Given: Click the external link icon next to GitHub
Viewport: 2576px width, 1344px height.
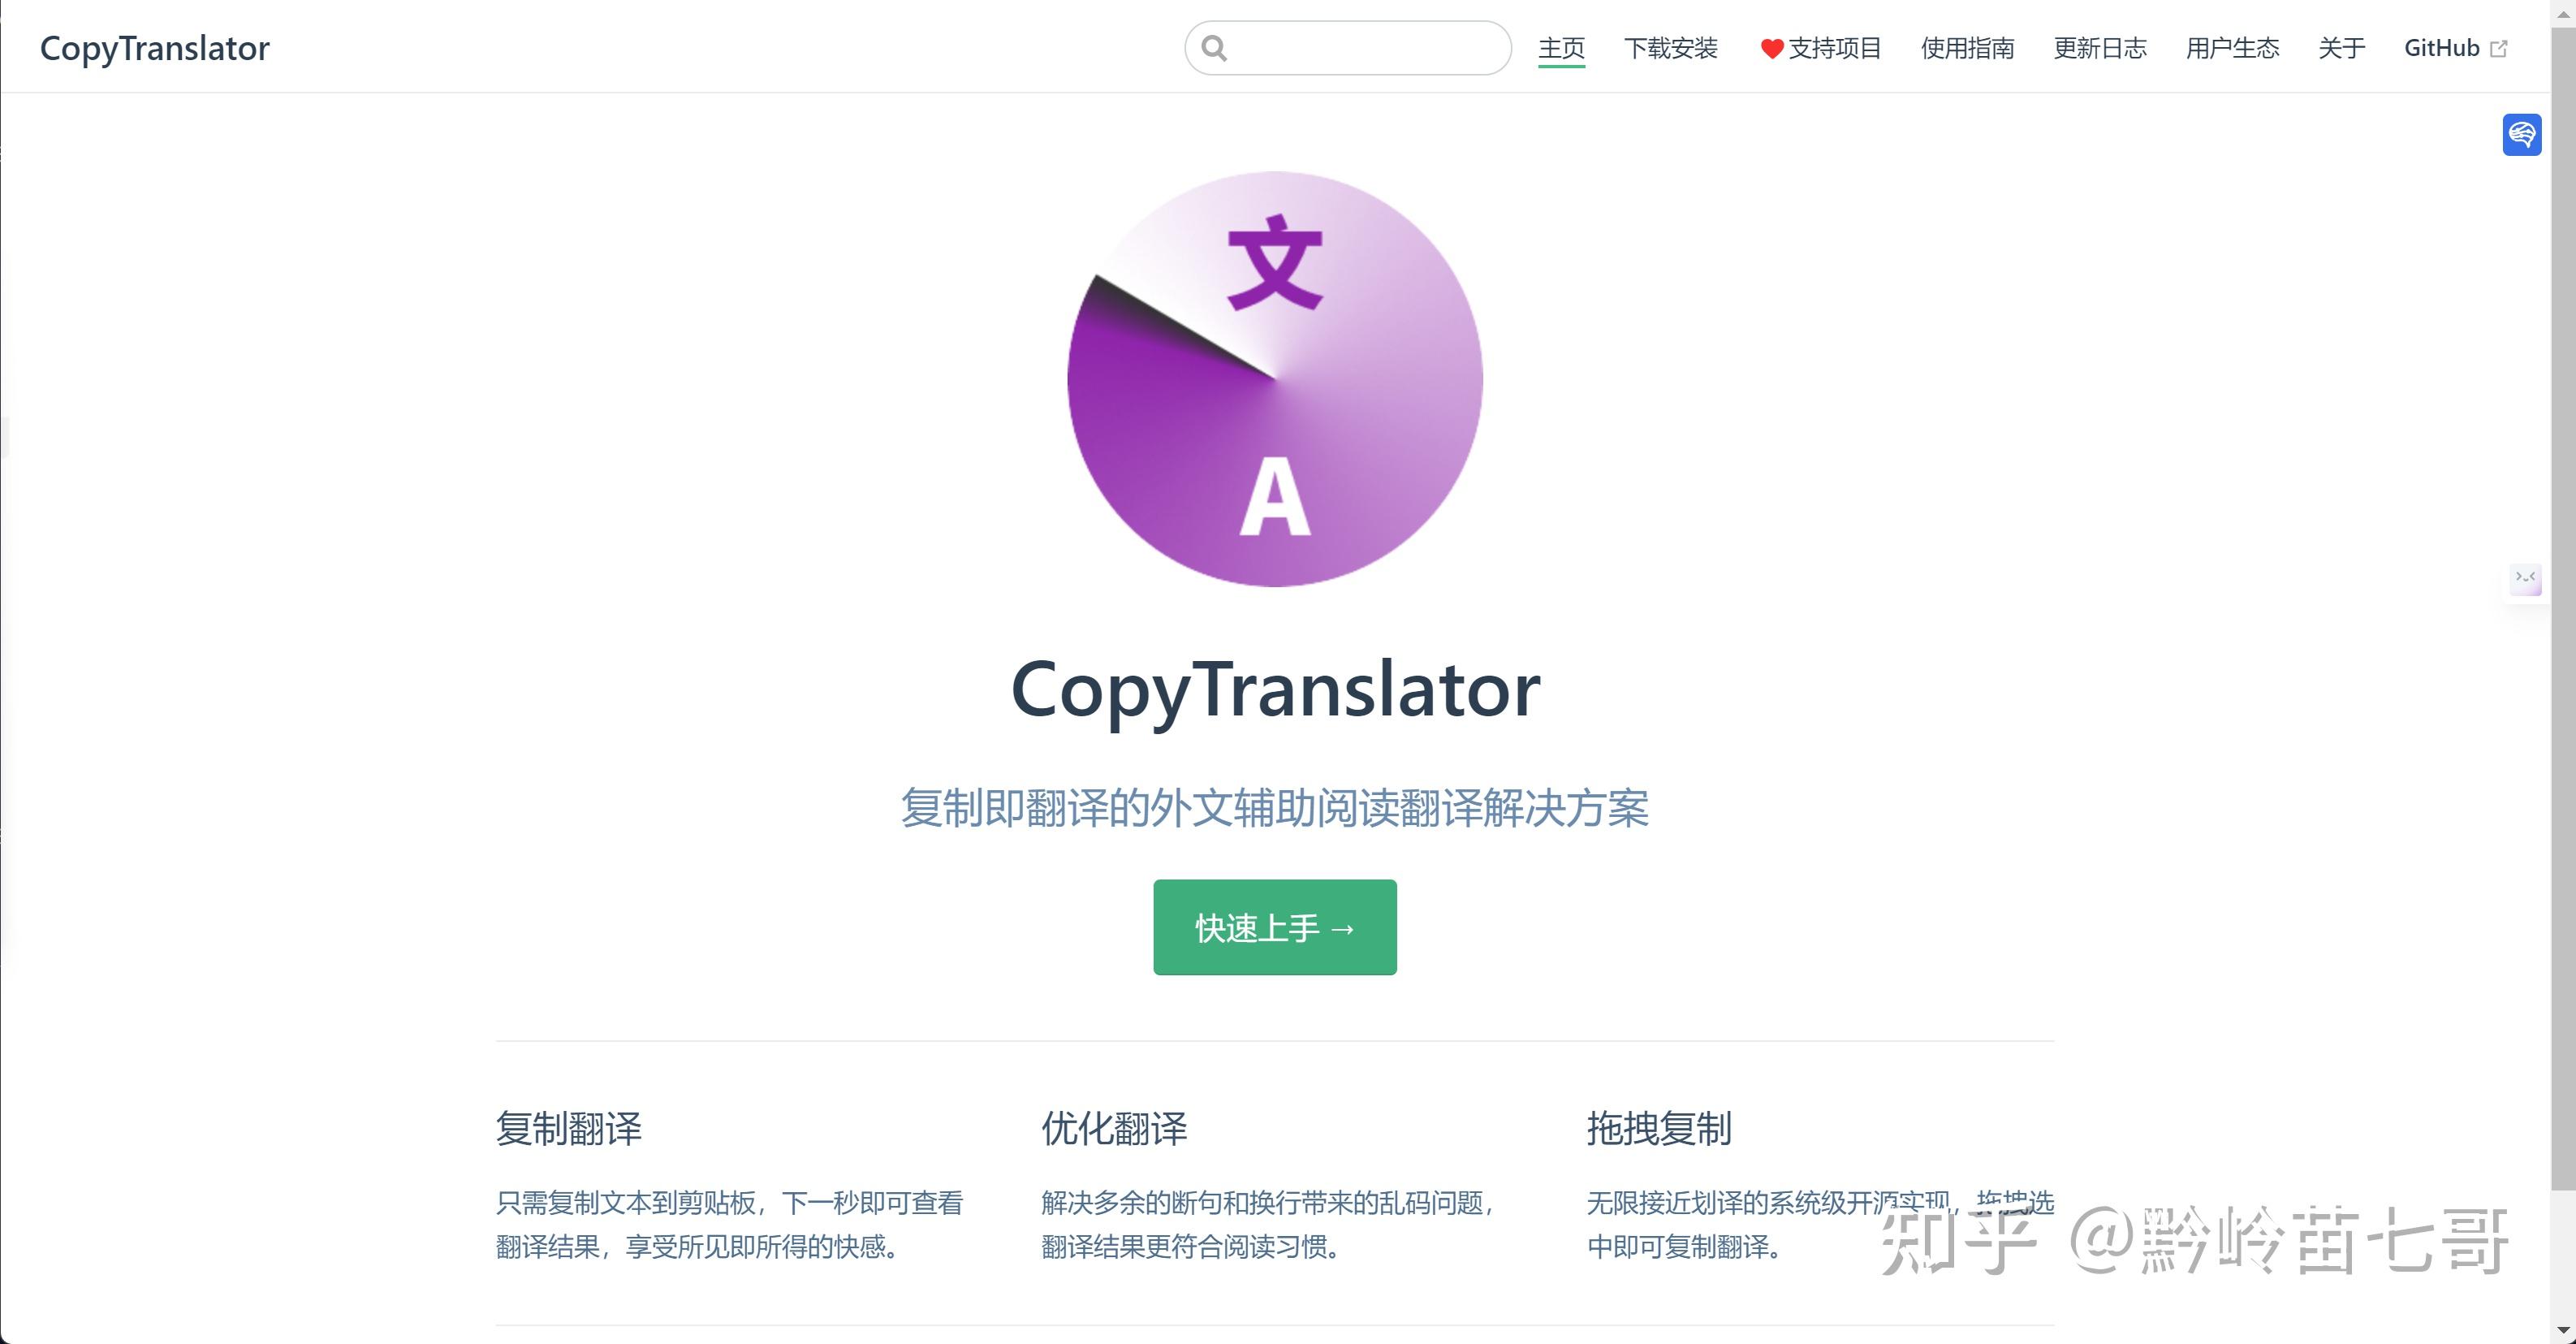Looking at the screenshot, I should [x=2501, y=47].
